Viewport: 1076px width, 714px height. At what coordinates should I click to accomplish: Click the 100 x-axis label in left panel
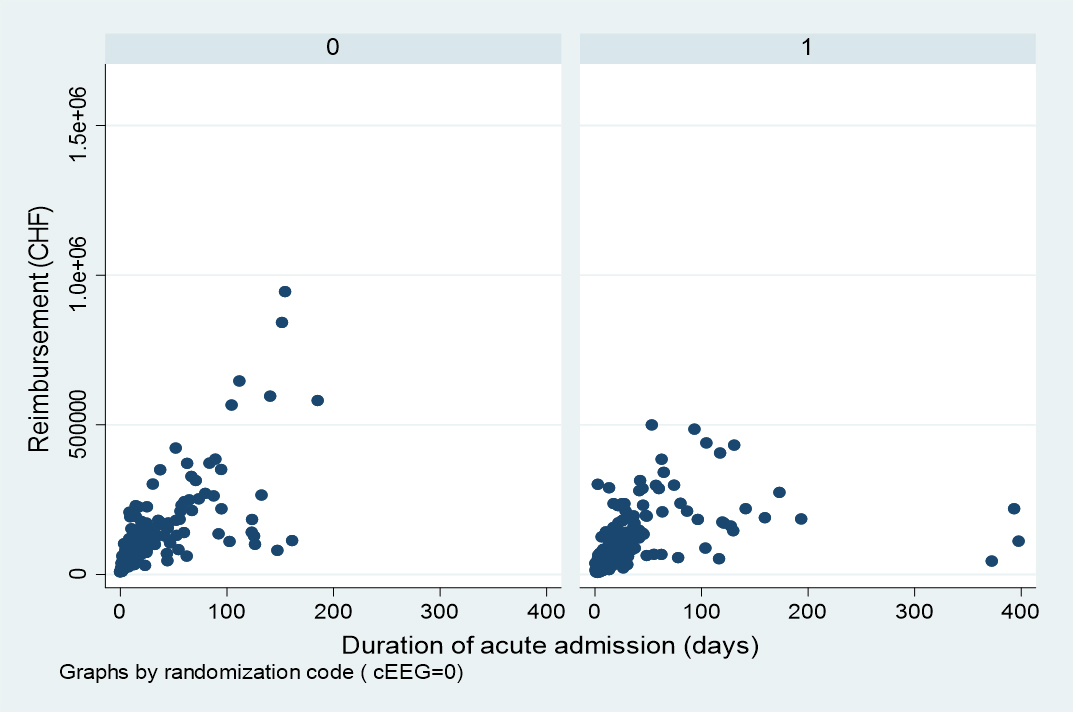tap(227, 609)
